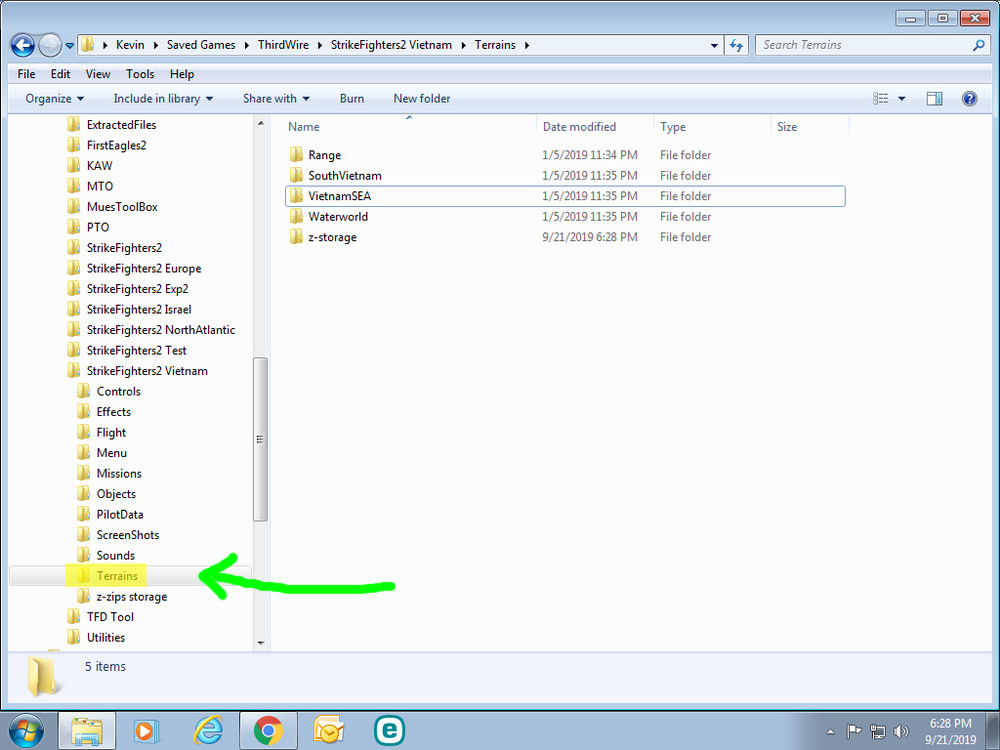
Task: Select the StrikeFighters2 tree folder
Action: pos(124,247)
